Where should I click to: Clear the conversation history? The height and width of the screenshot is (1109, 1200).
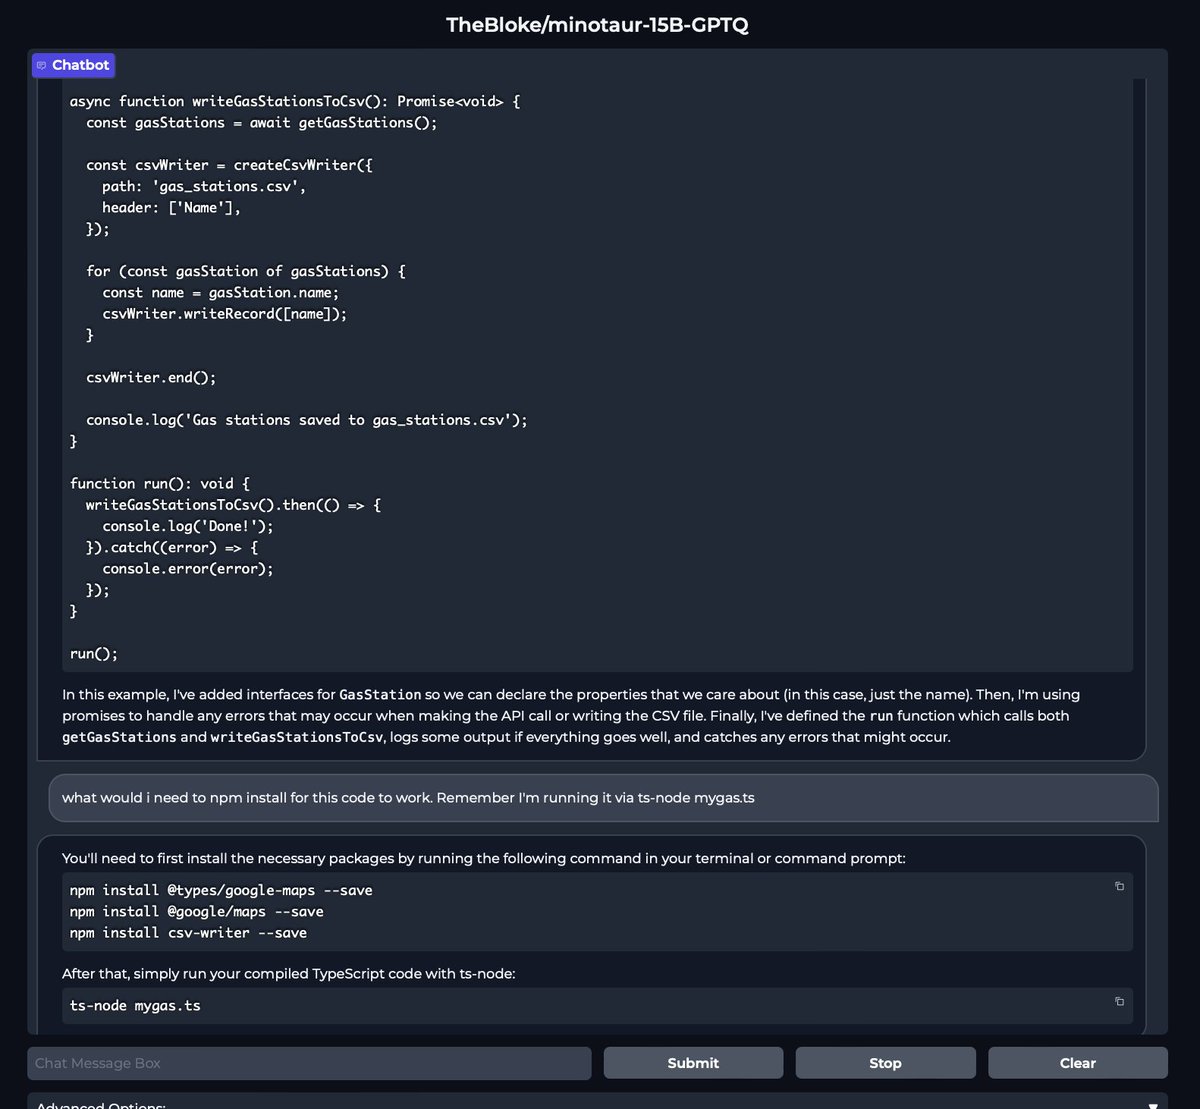(1078, 1062)
